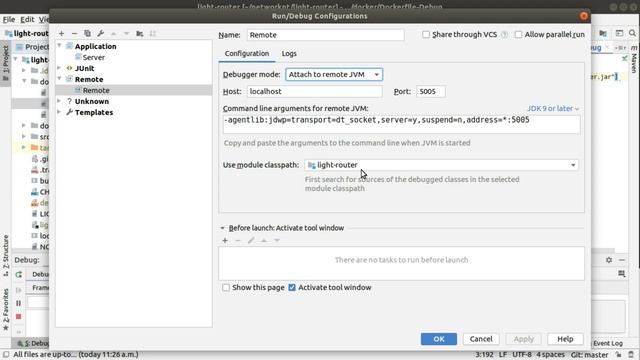Viewport: 640px width, 360px height.
Task: Remove selected configuration with minus icon
Action: click(x=74, y=33)
